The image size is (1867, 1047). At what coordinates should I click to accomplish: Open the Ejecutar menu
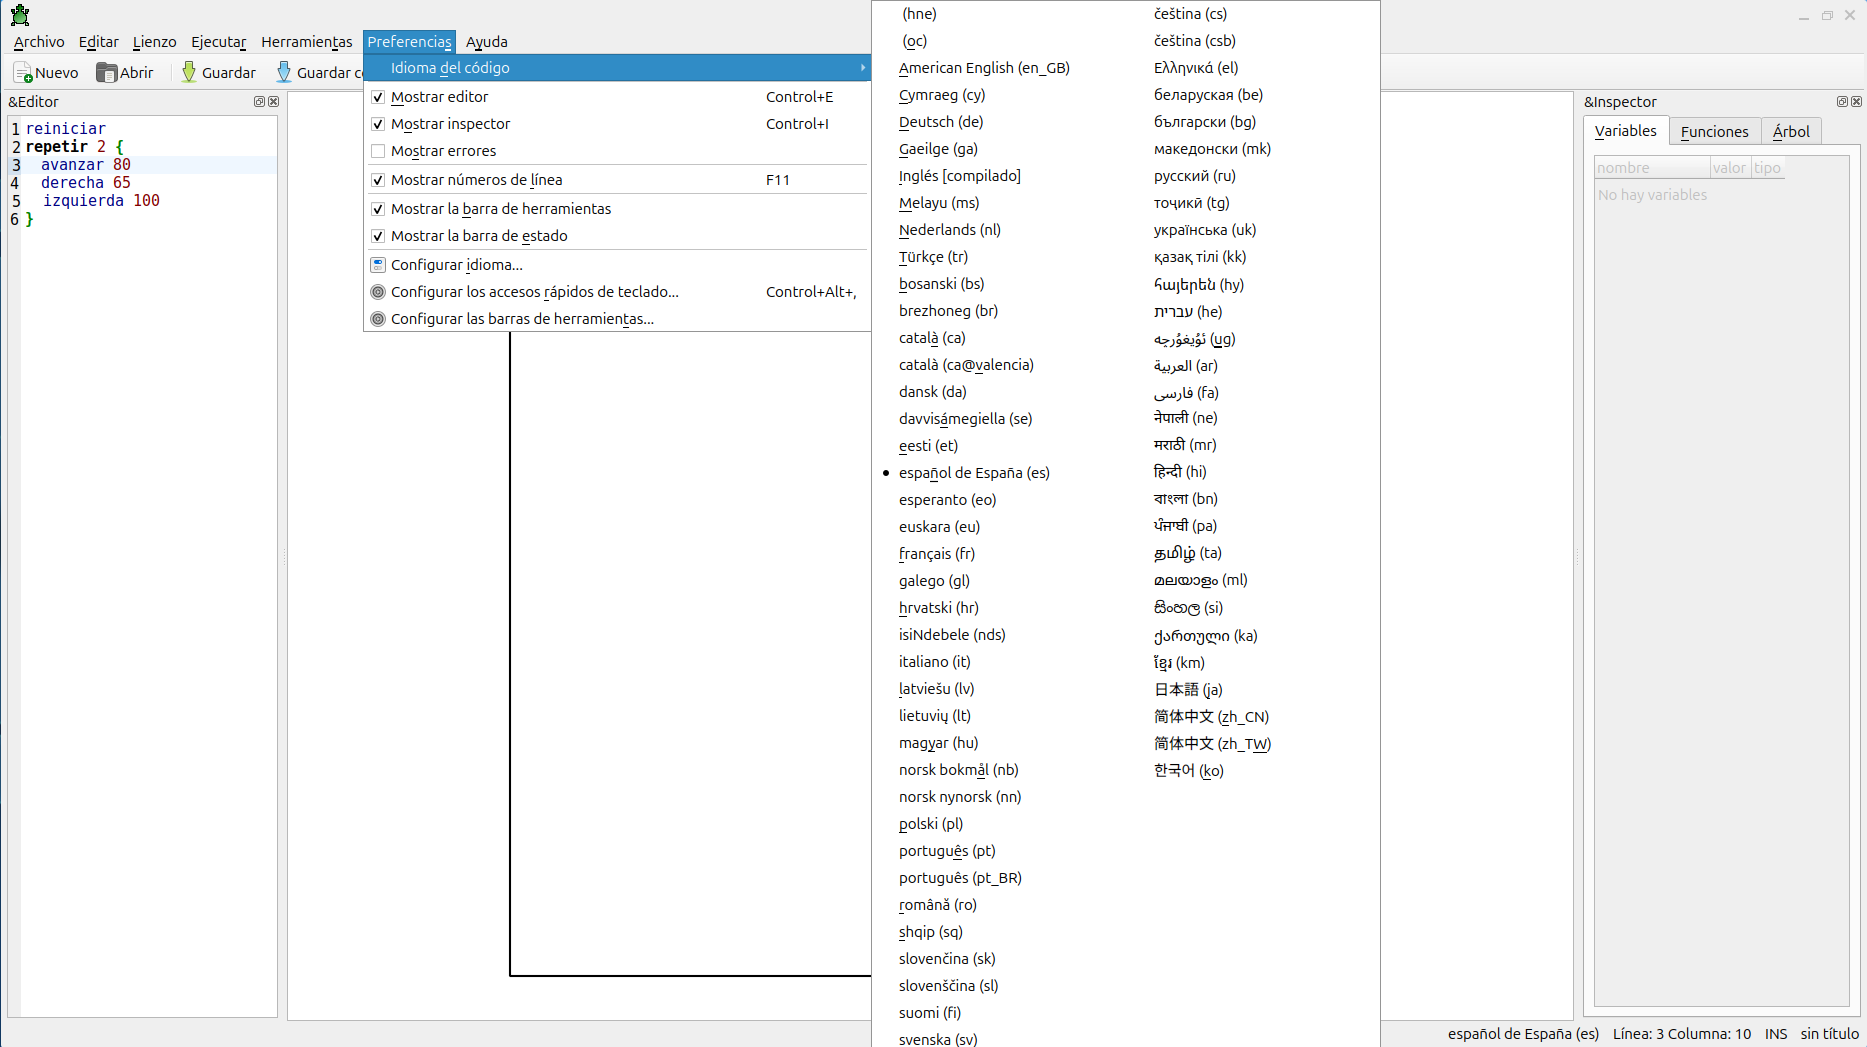(218, 42)
